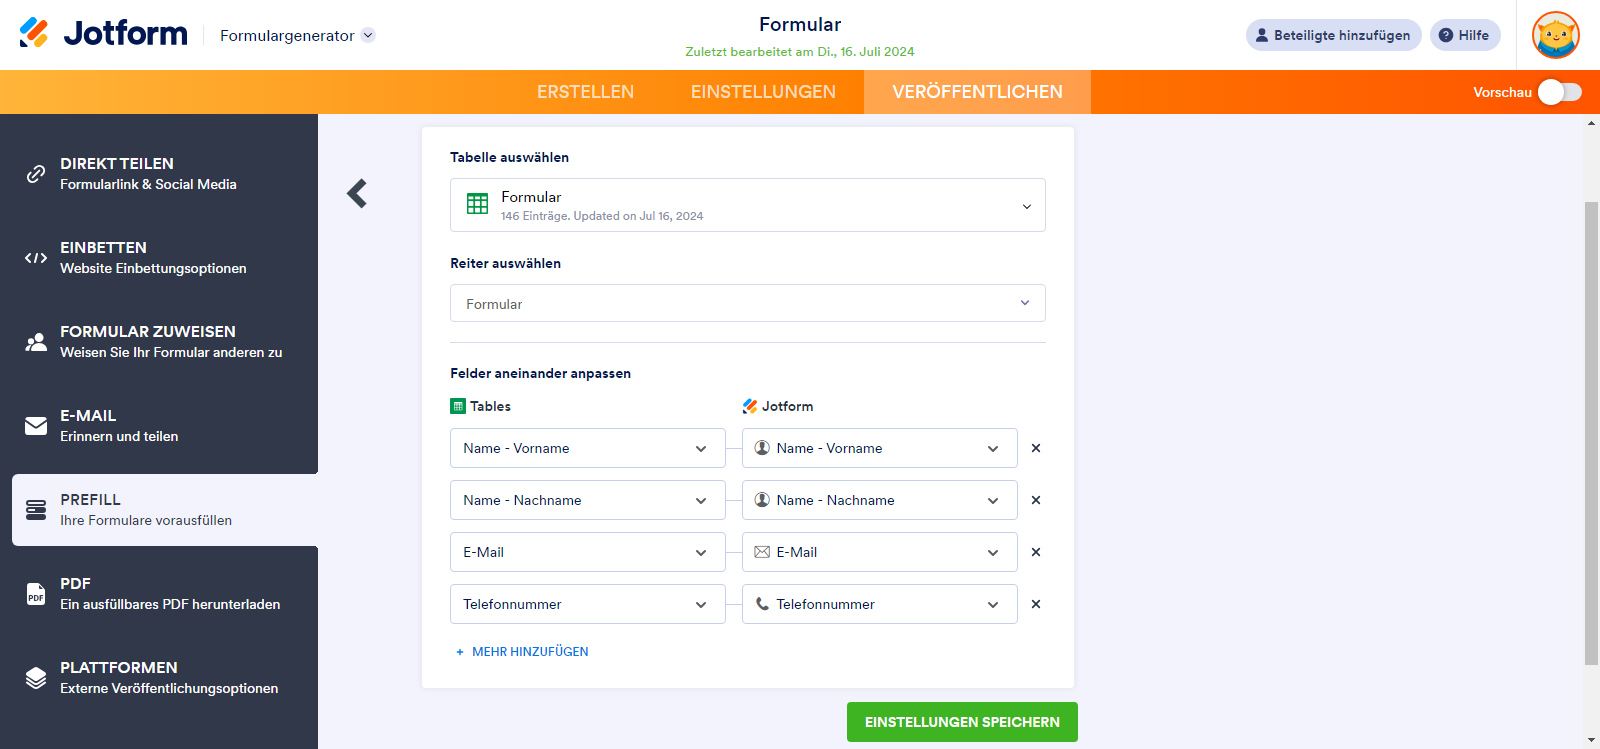Switch to the ERSTELLEN tab
This screenshot has width=1600, height=749.
click(585, 92)
